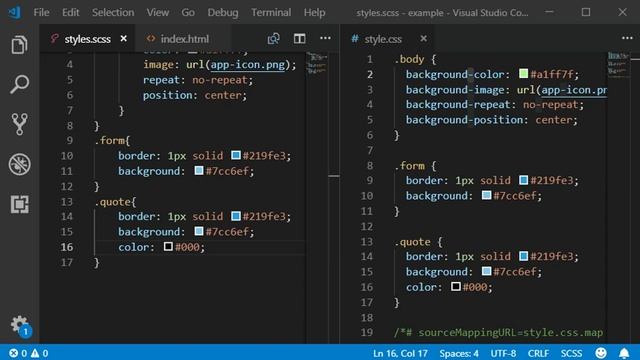The height and width of the screenshot is (360, 640).
Task: Change the encoding via UTF-8
Action: tap(503, 353)
